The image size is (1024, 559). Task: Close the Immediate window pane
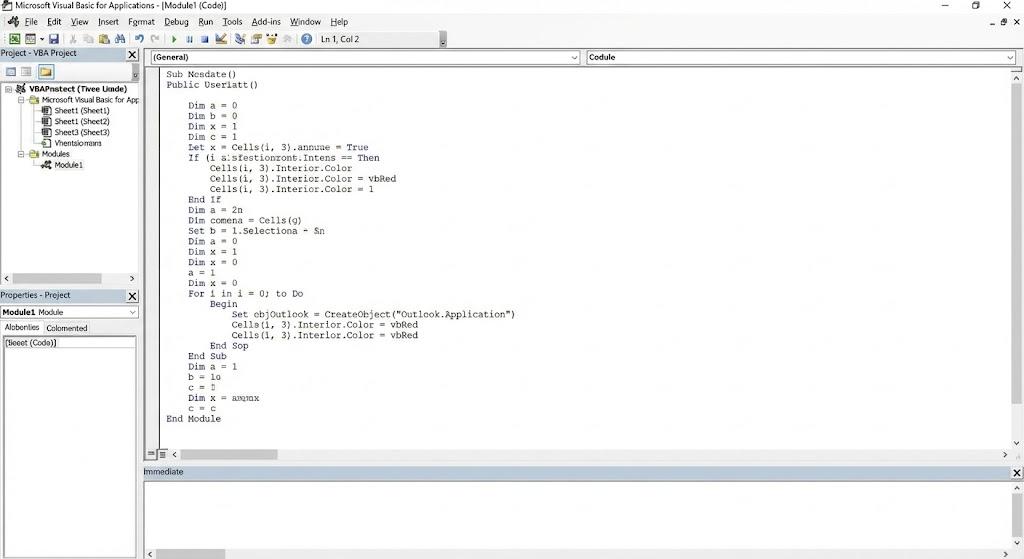pos(1017,472)
